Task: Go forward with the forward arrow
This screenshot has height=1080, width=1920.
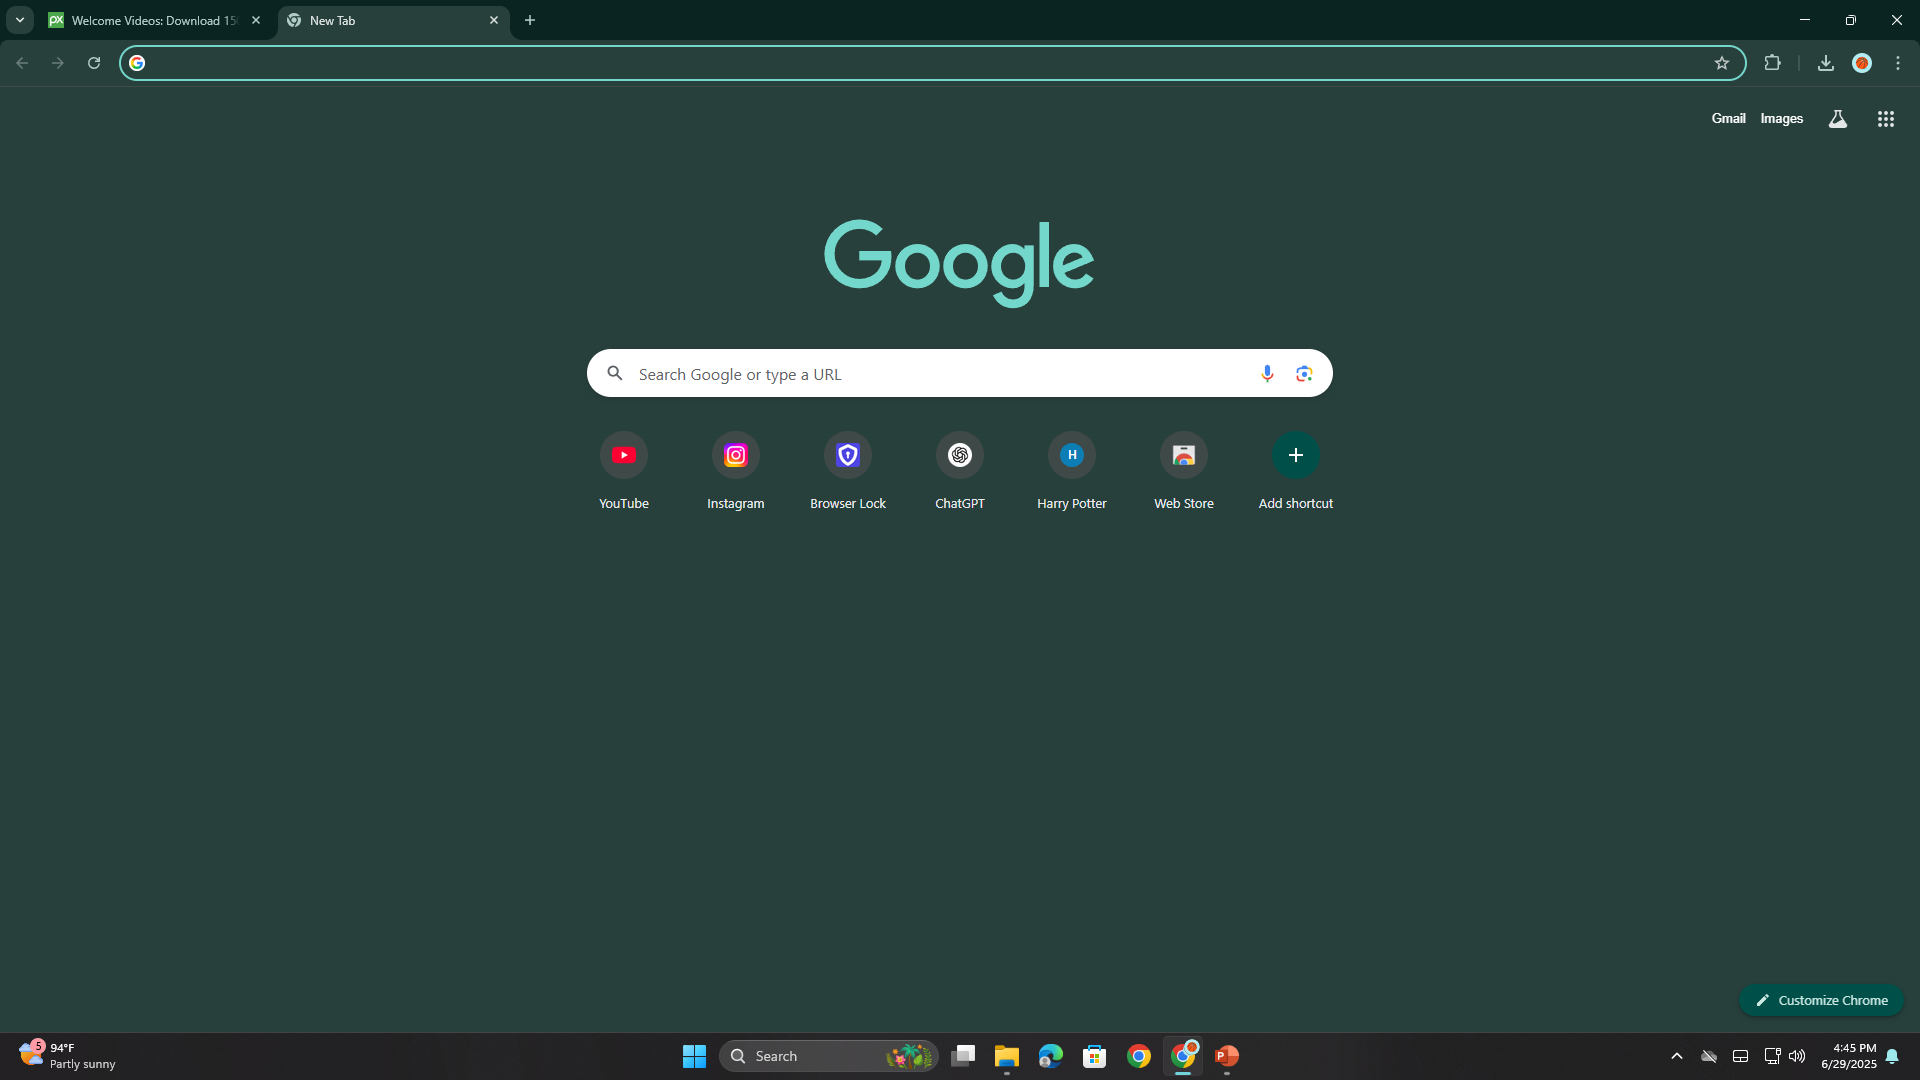Action: tap(58, 63)
